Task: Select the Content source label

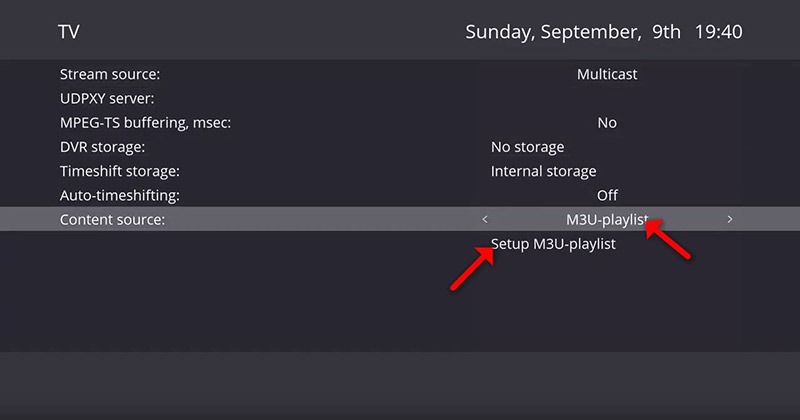Action: click(x=112, y=219)
